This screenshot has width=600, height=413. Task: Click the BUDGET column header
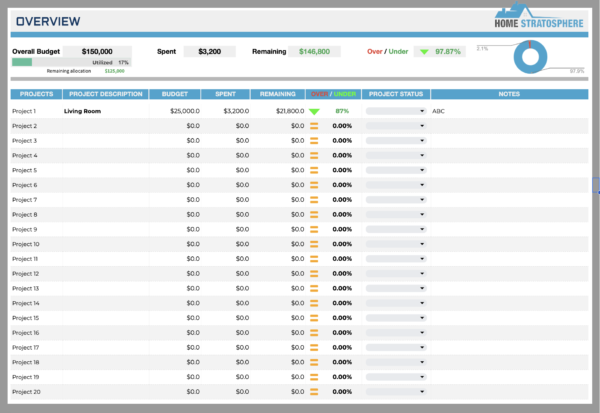point(175,94)
